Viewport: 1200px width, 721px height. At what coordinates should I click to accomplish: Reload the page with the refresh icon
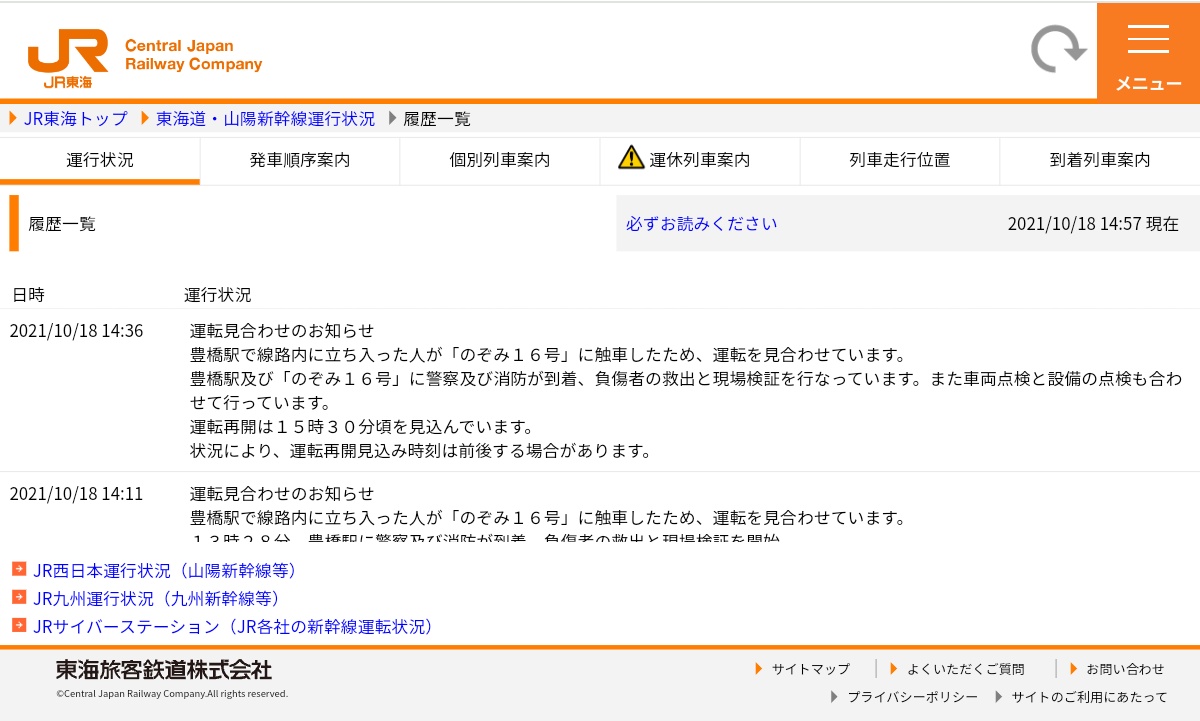[x=1059, y=49]
